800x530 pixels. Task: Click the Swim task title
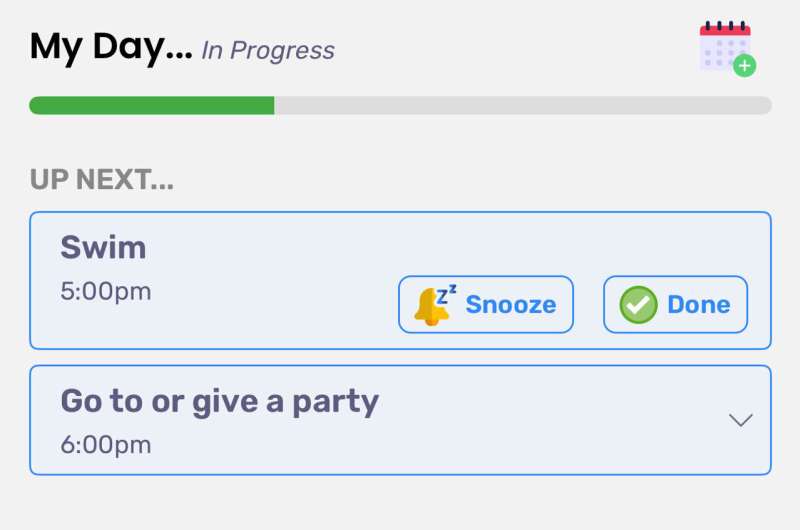(104, 247)
